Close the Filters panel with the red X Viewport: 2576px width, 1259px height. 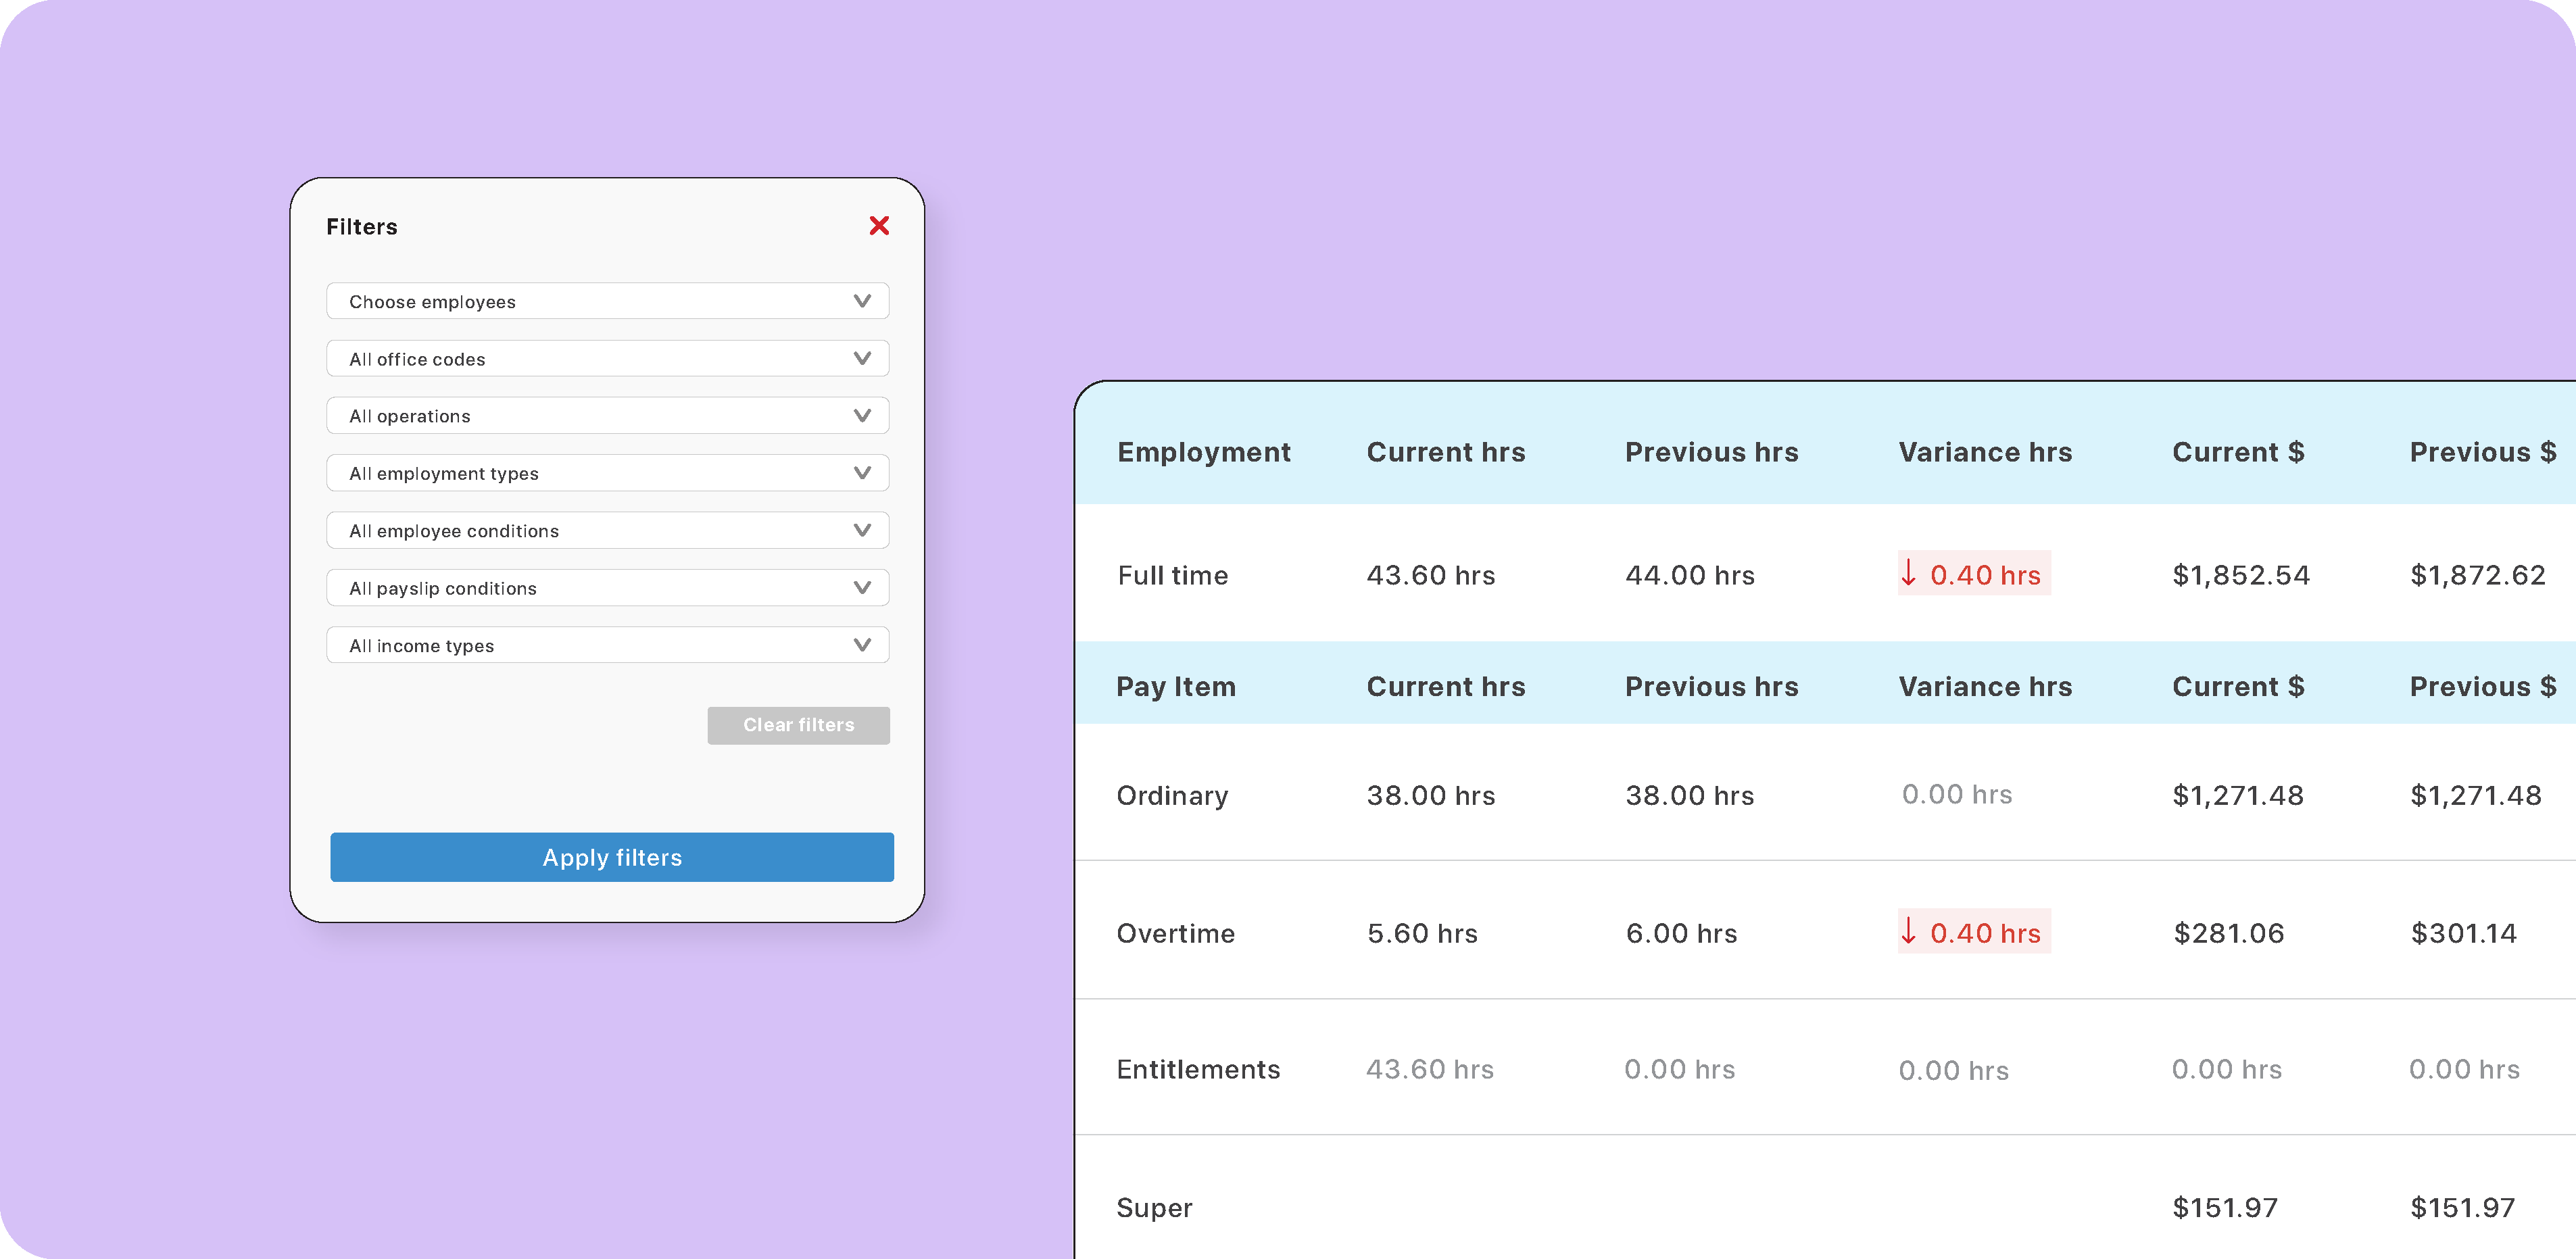879,226
